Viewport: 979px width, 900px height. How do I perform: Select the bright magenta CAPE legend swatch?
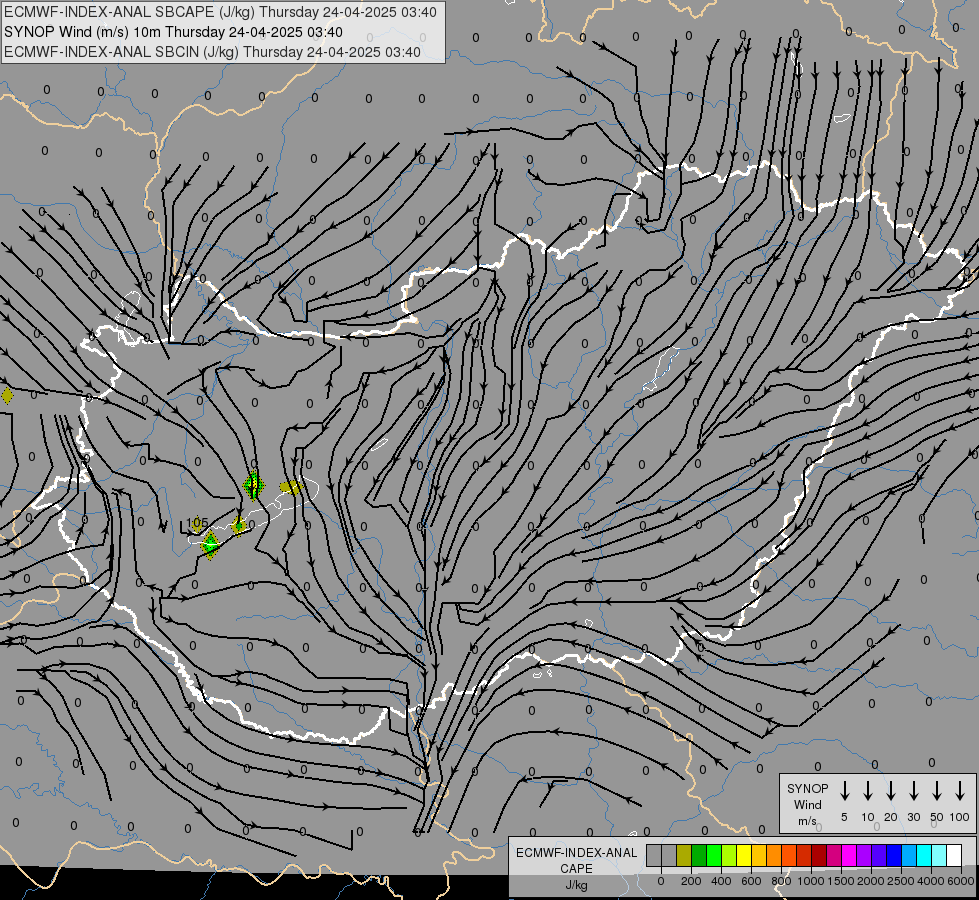[x=849, y=855]
